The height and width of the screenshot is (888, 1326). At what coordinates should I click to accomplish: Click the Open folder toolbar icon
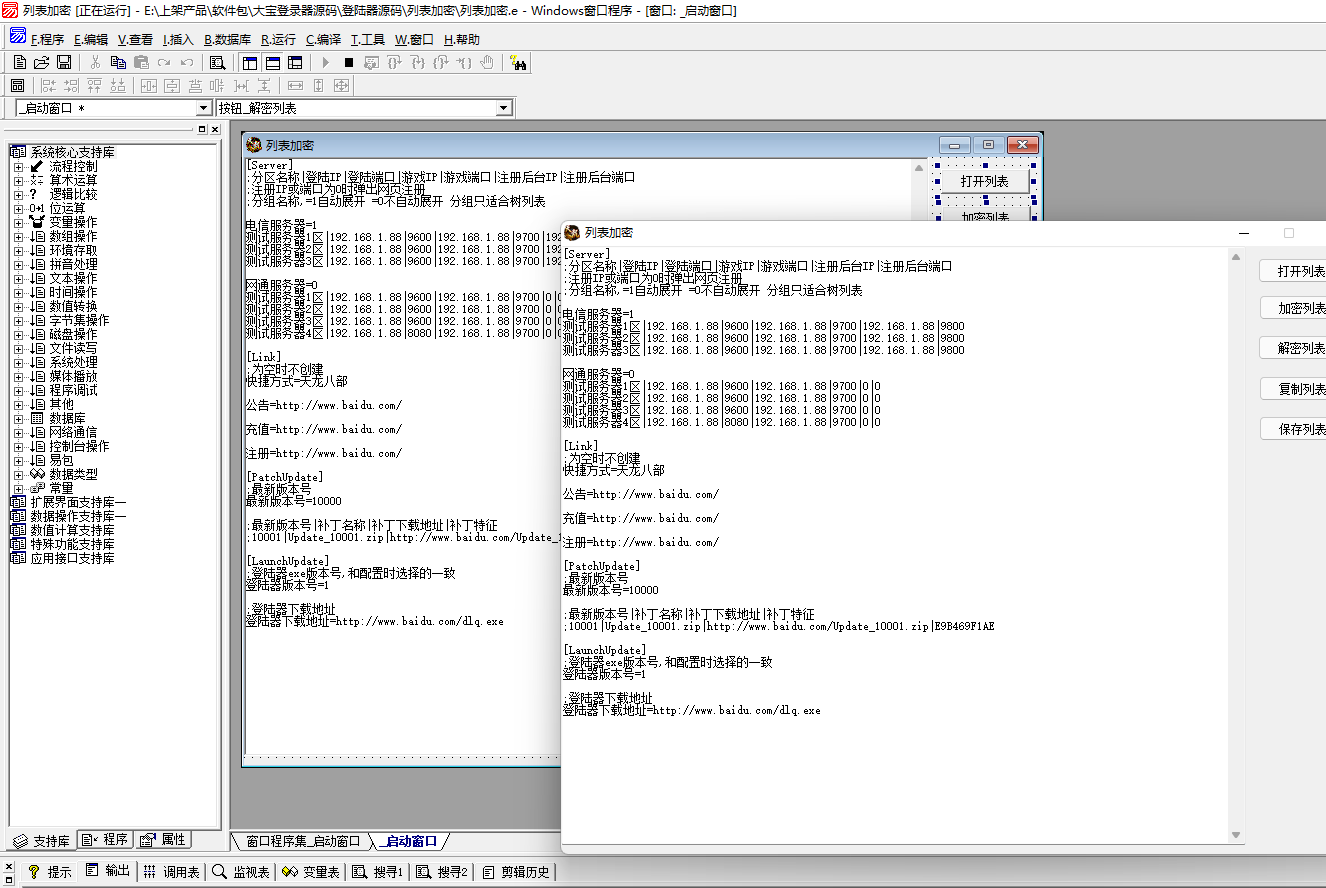(x=41, y=63)
